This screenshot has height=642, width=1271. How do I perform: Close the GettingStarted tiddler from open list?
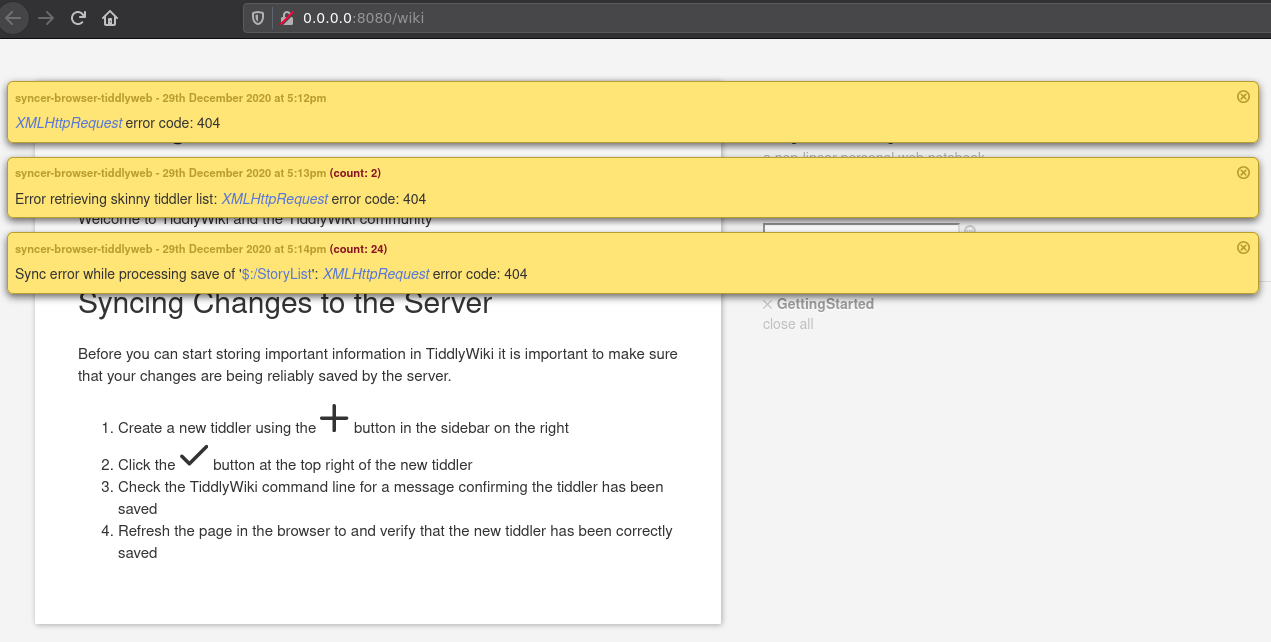(x=767, y=304)
